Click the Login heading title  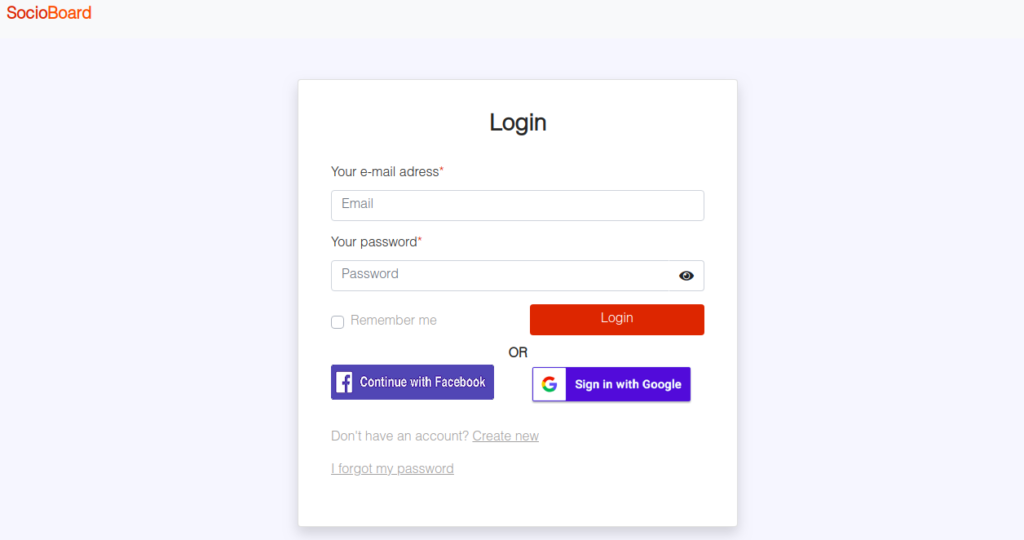pyautogui.click(x=518, y=122)
